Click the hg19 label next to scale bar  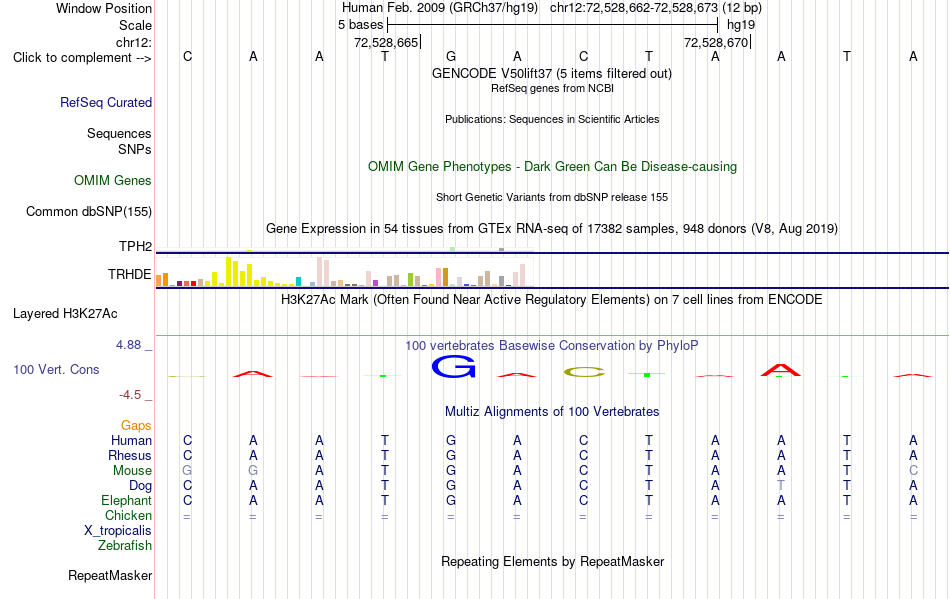741,25
